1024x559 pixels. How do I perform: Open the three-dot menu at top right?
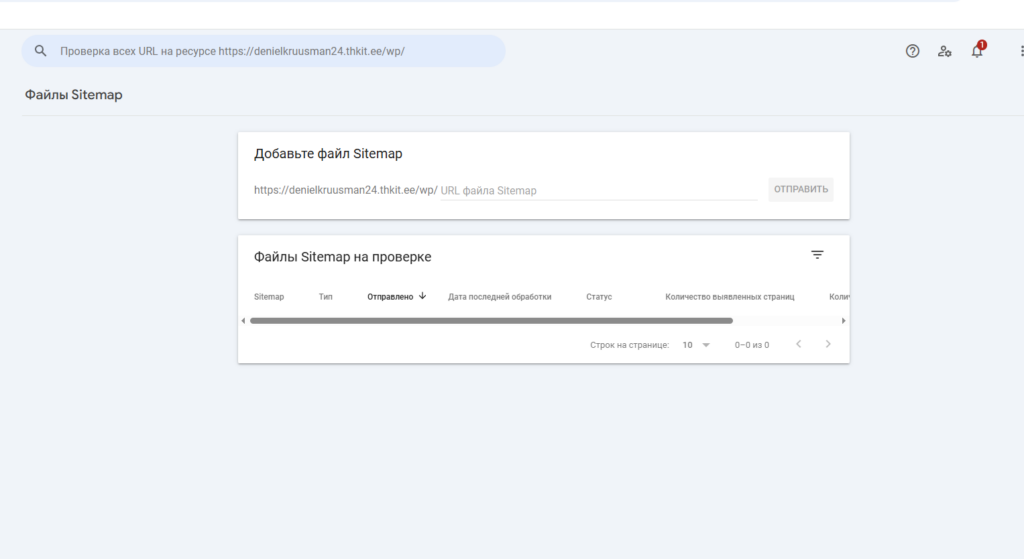click(x=1020, y=51)
